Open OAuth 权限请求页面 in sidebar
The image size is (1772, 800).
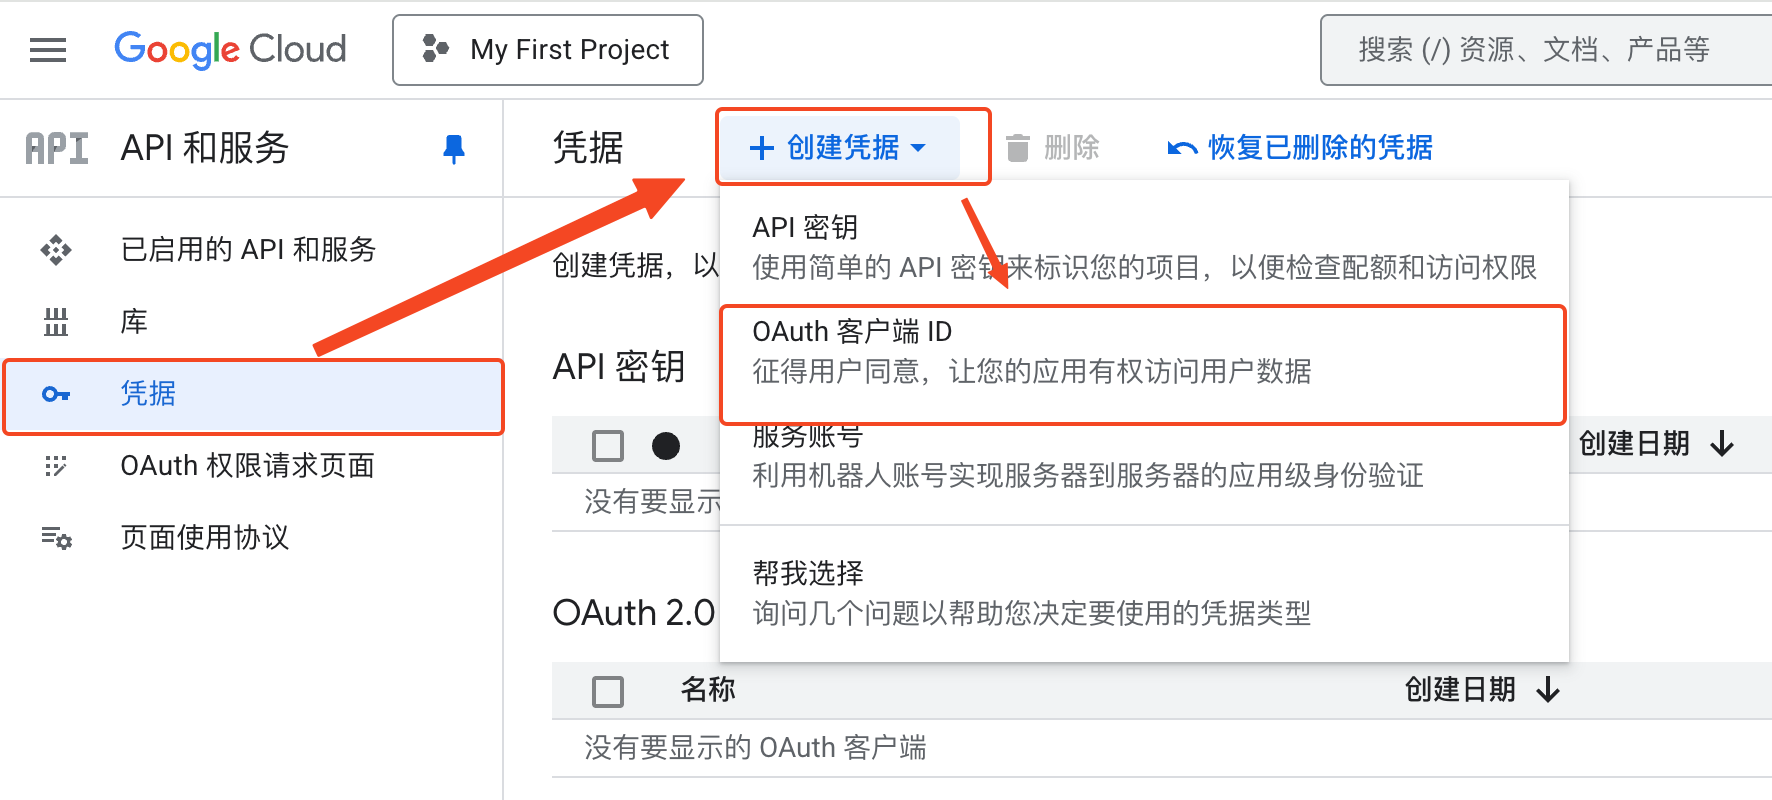(247, 466)
